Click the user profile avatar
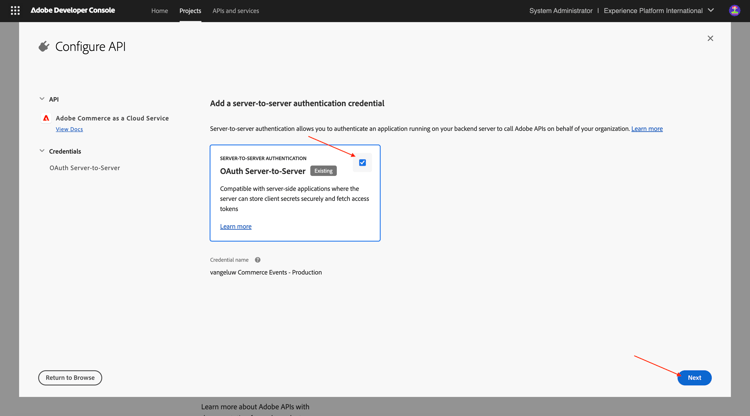The height and width of the screenshot is (416, 750). [734, 11]
